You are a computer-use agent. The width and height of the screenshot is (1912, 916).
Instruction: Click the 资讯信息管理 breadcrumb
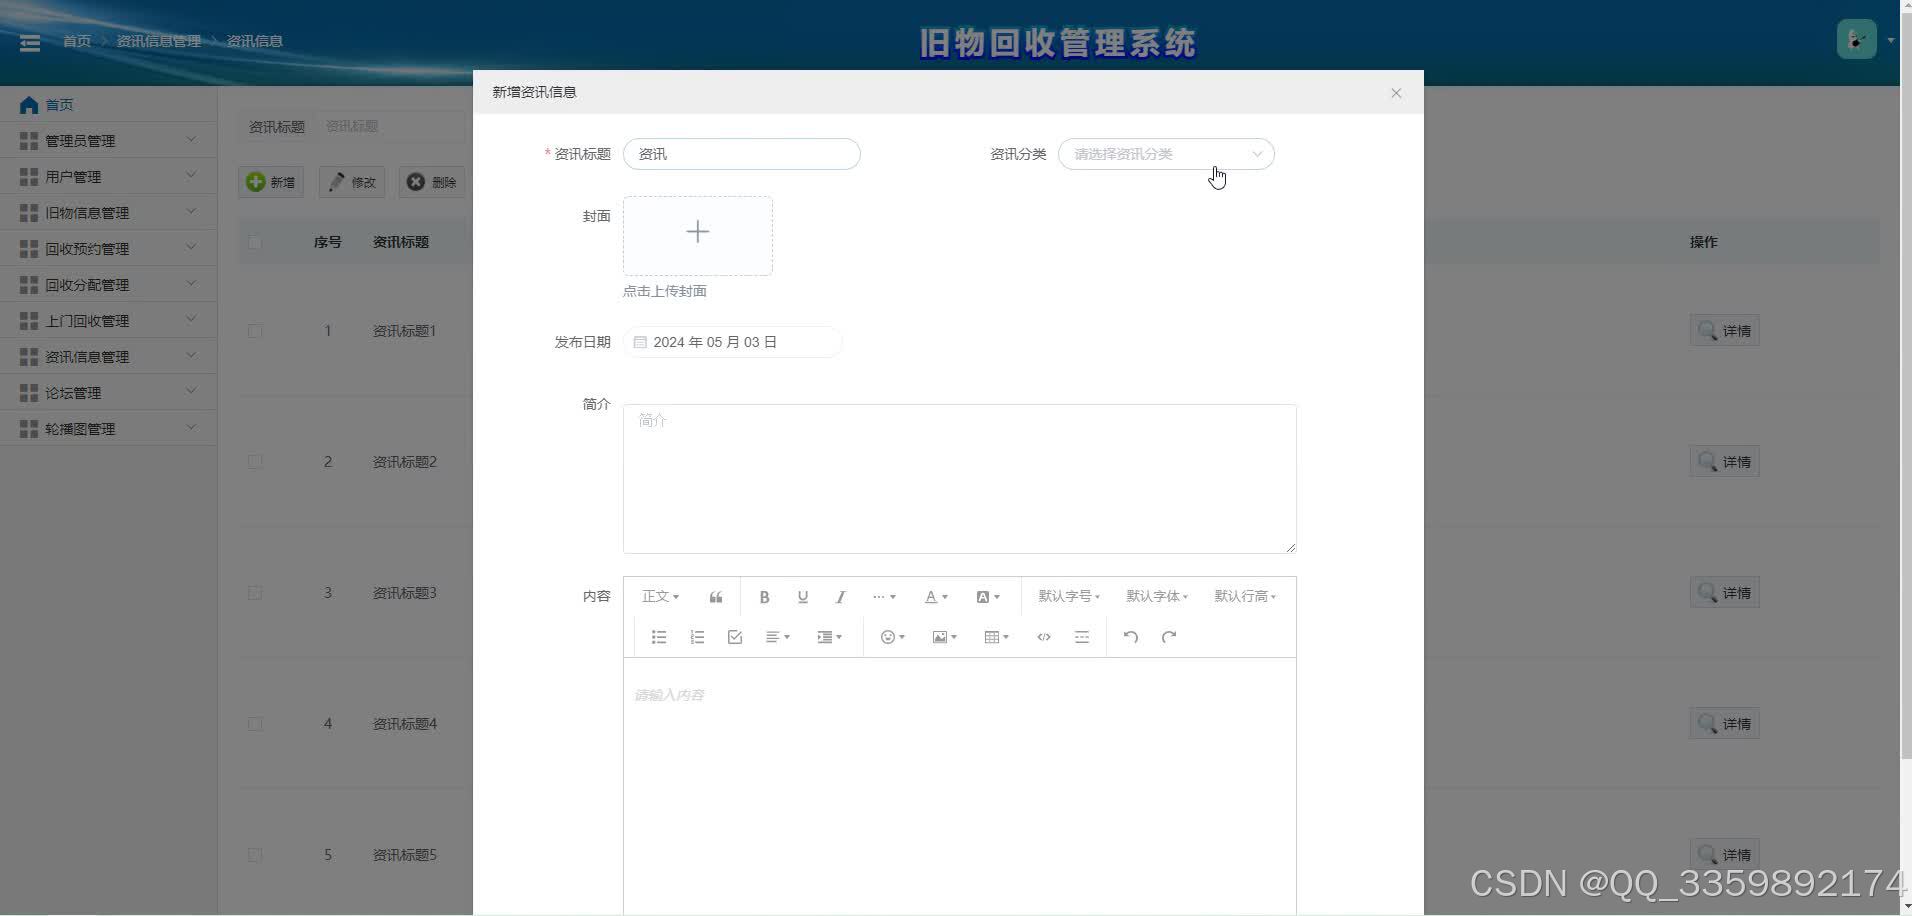click(158, 41)
